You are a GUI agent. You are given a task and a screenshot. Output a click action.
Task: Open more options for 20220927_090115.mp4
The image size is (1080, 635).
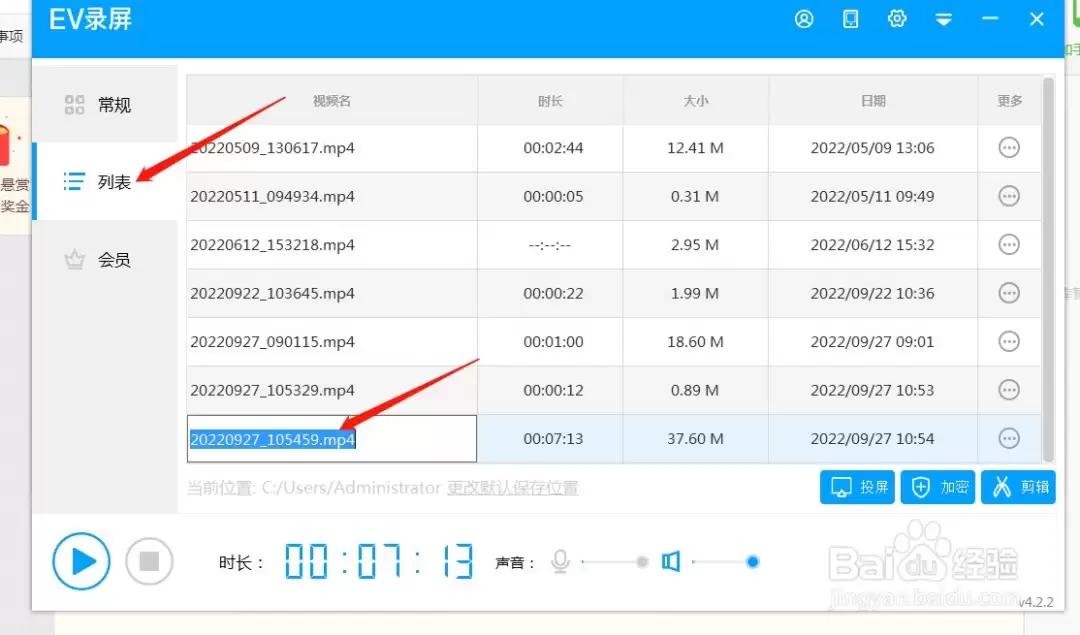(x=1009, y=342)
